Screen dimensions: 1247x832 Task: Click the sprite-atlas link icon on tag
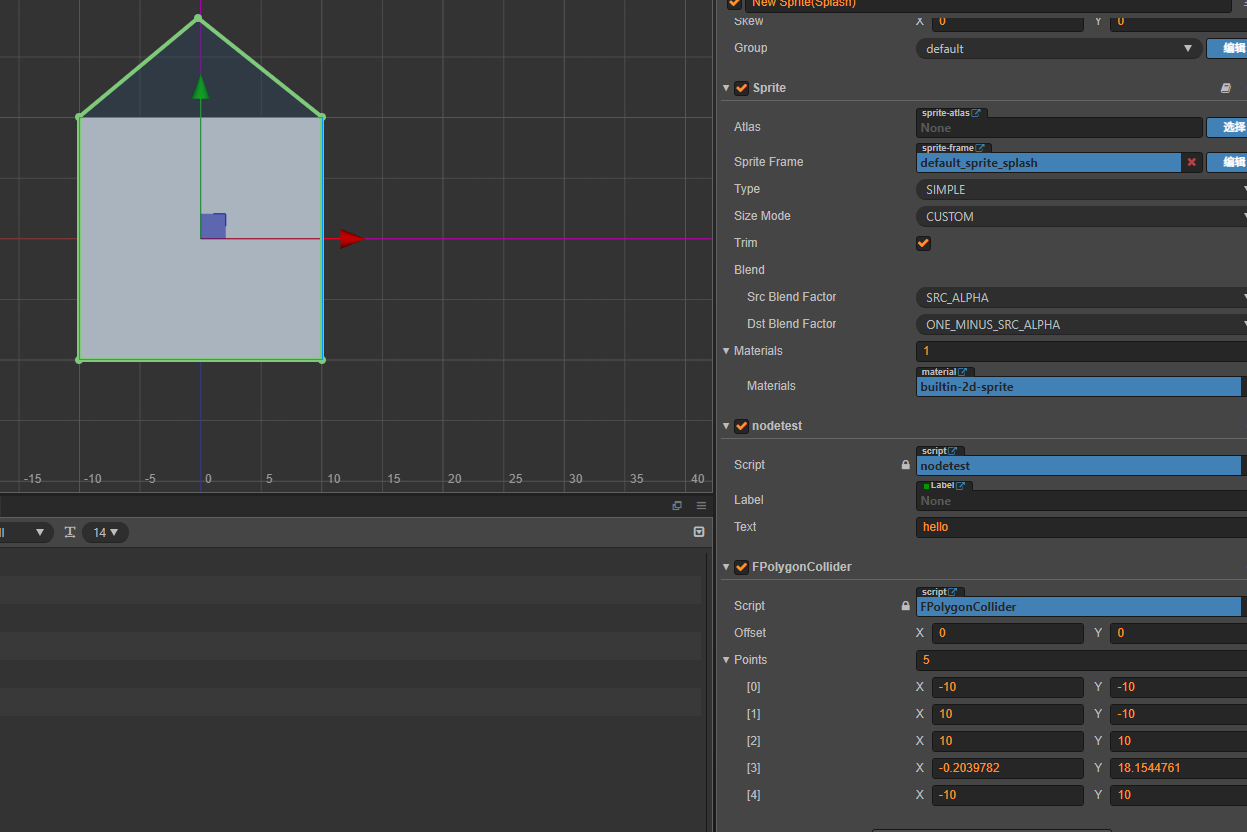(976, 113)
